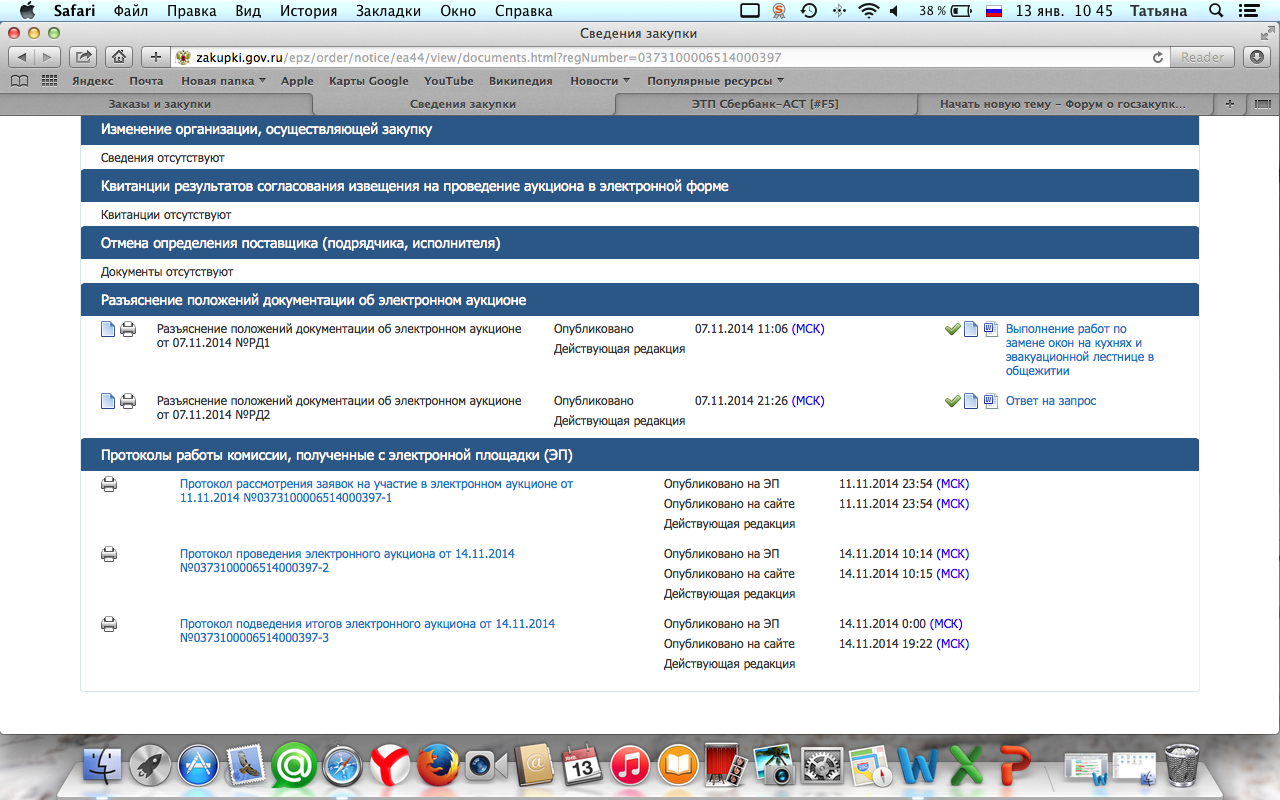The height and width of the screenshot is (800, 1280).
Task: Switch to ЭТП Сбербанк-АСТ tab
Action: pos(764,104)
